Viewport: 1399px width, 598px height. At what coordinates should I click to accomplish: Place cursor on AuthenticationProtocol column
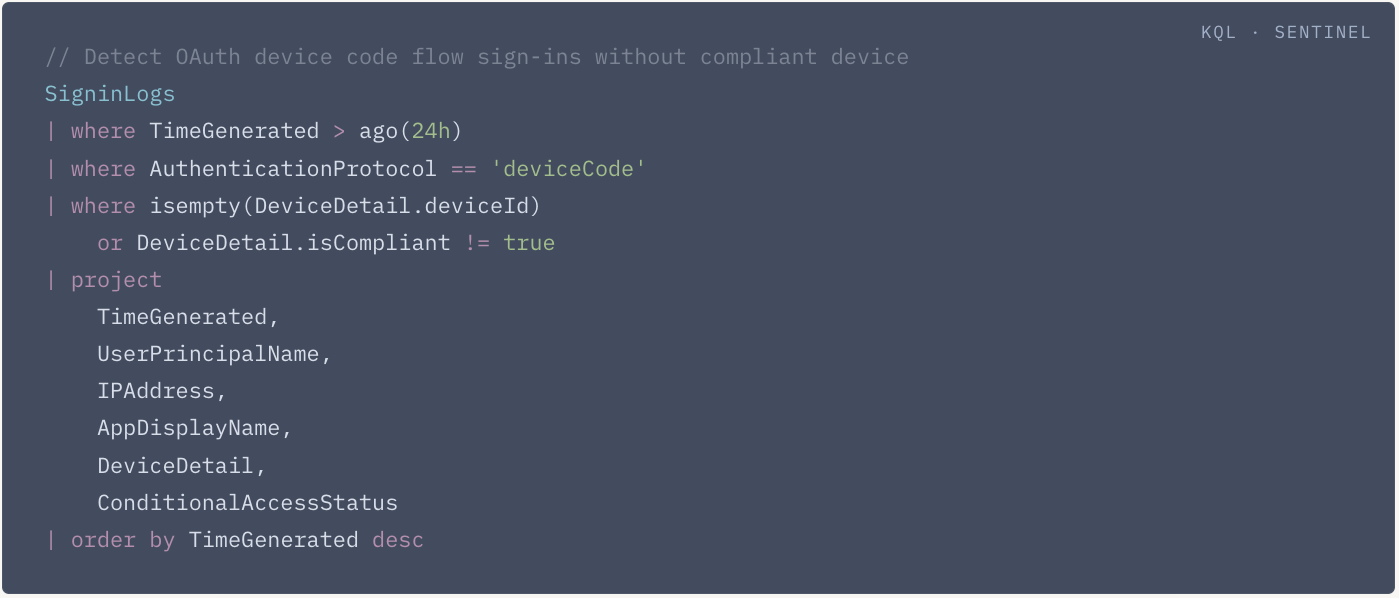click(293, 169)
